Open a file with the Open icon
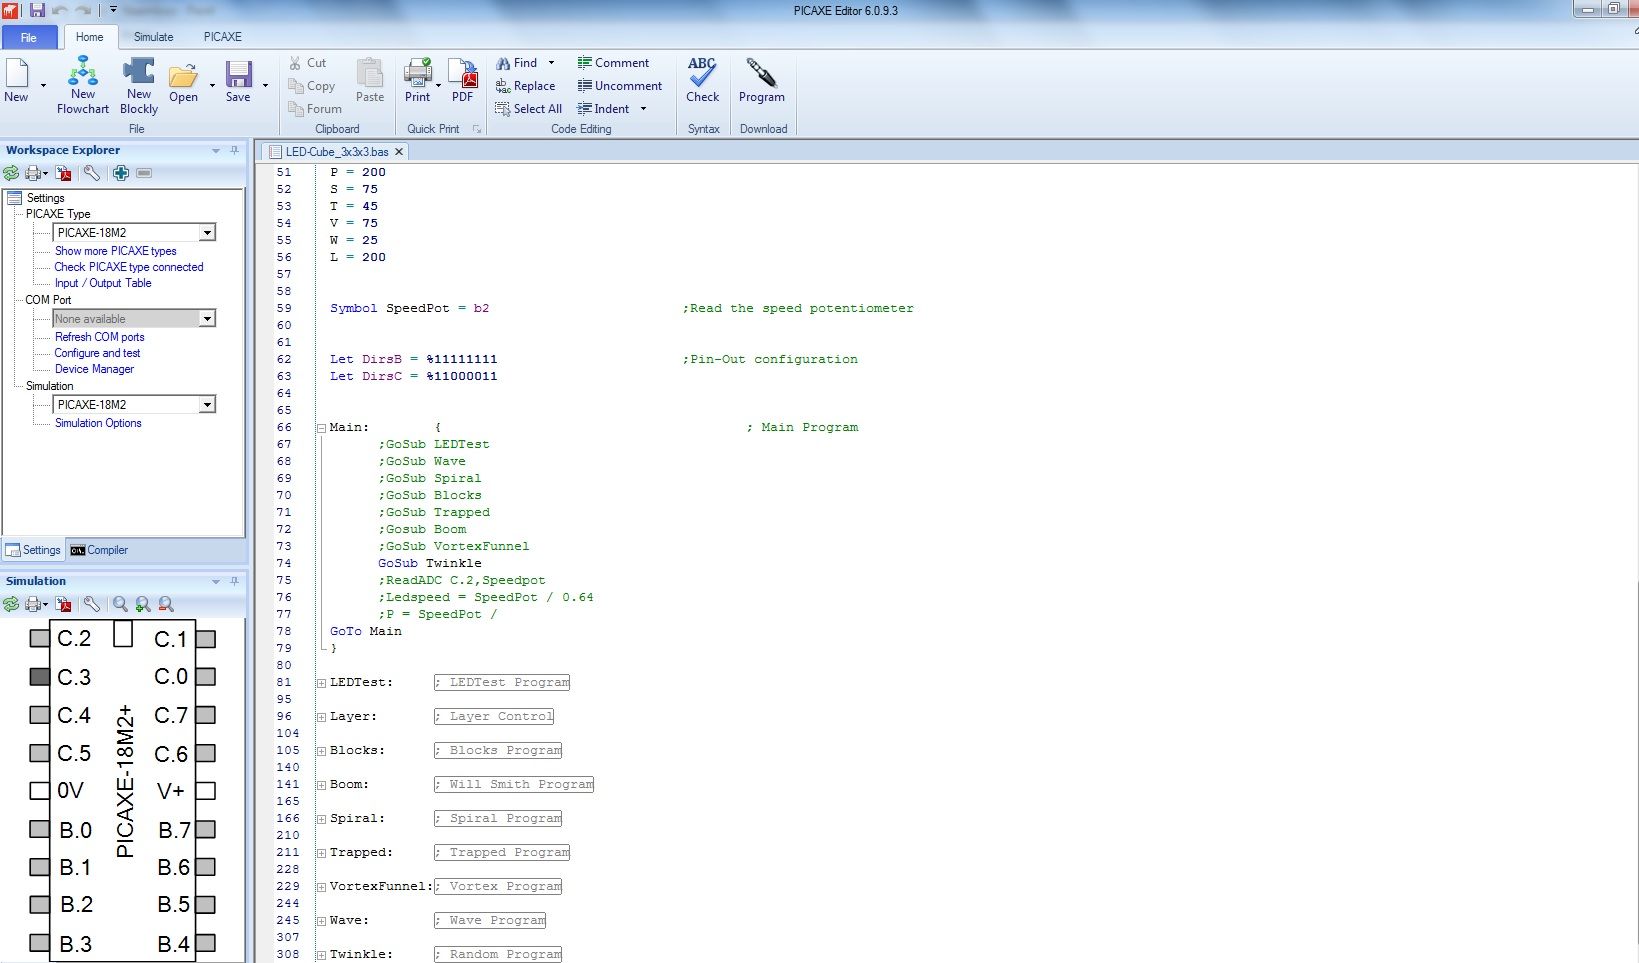This screenshot has height=963, width=1639. 183,76
